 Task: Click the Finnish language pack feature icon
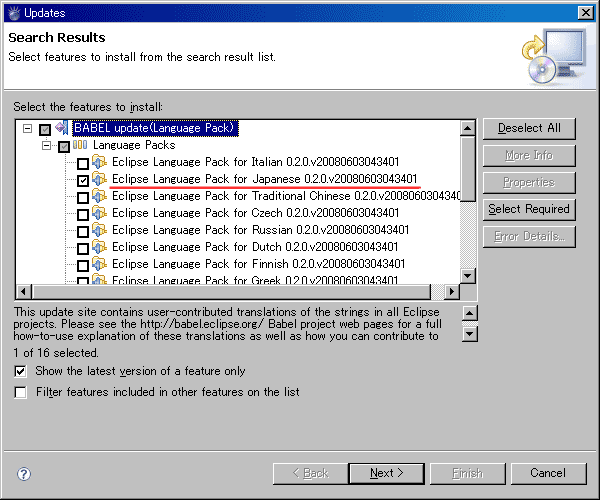99,264
